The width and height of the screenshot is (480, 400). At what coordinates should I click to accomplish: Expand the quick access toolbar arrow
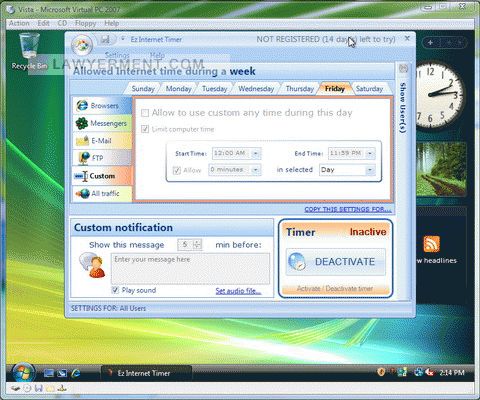click(x=123, y=39)
